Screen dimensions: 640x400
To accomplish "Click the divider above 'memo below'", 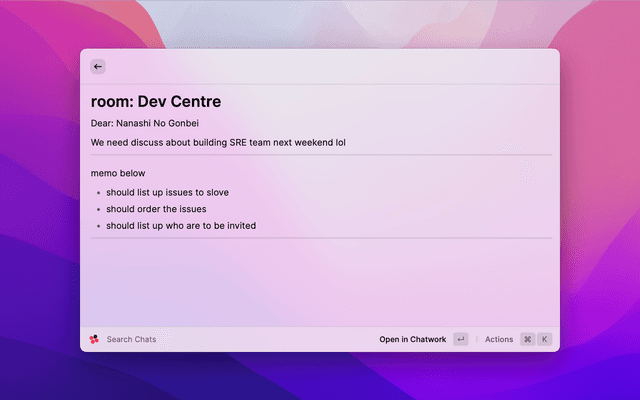I will 320,155.
